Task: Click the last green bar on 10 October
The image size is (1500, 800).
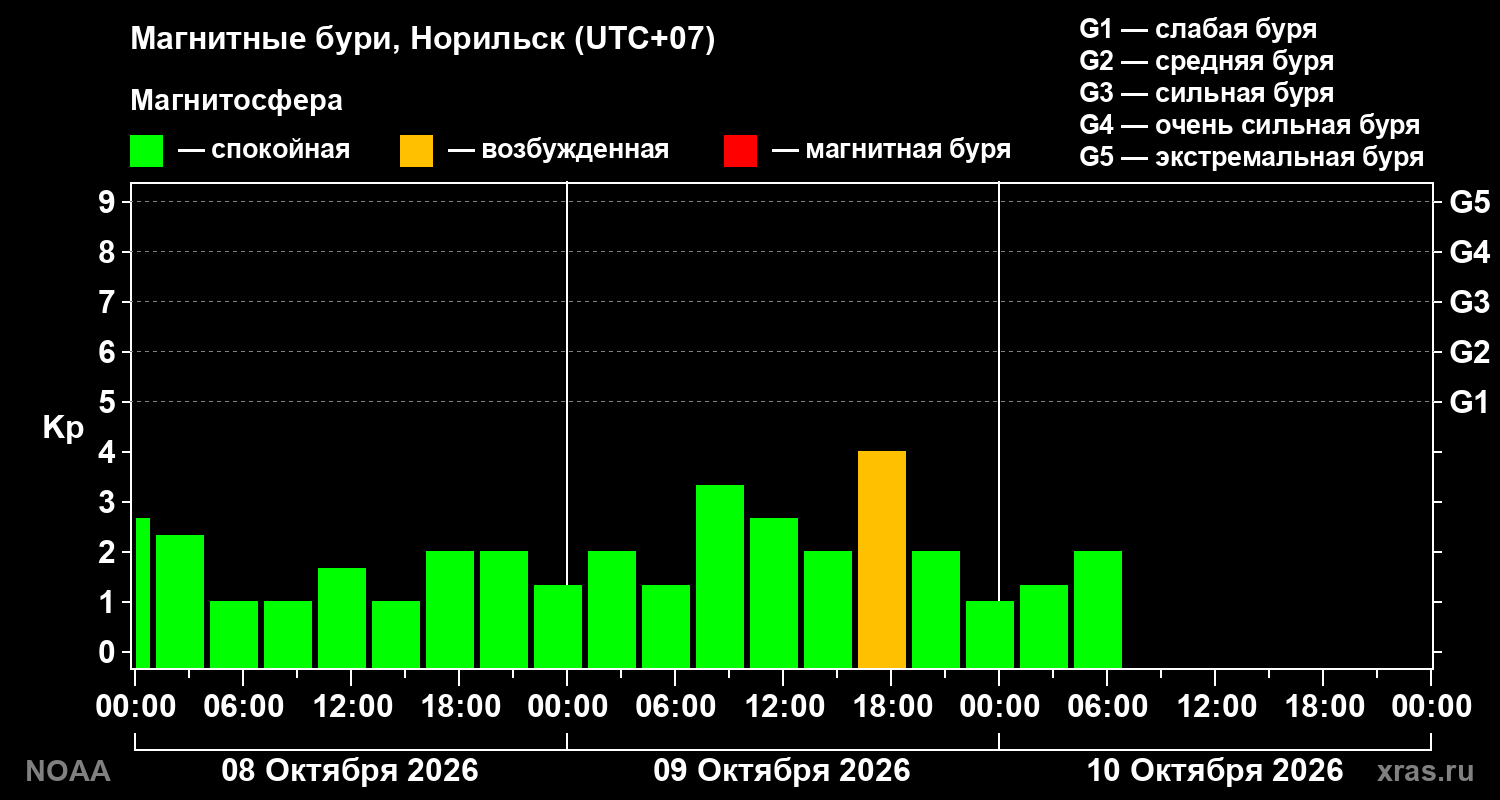Action: point(1098,609)
